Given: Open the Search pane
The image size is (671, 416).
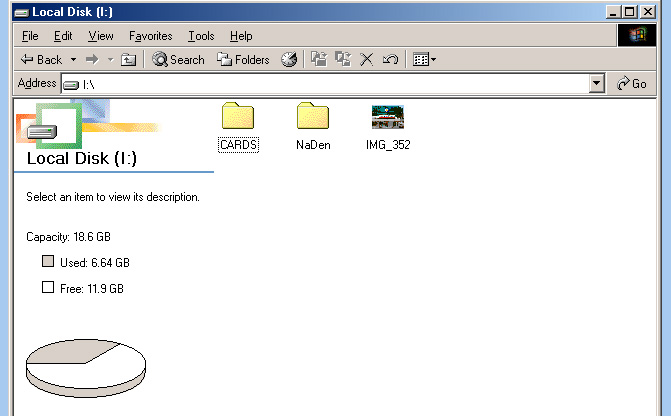Looking at the screenshot, I should (178, 59).
